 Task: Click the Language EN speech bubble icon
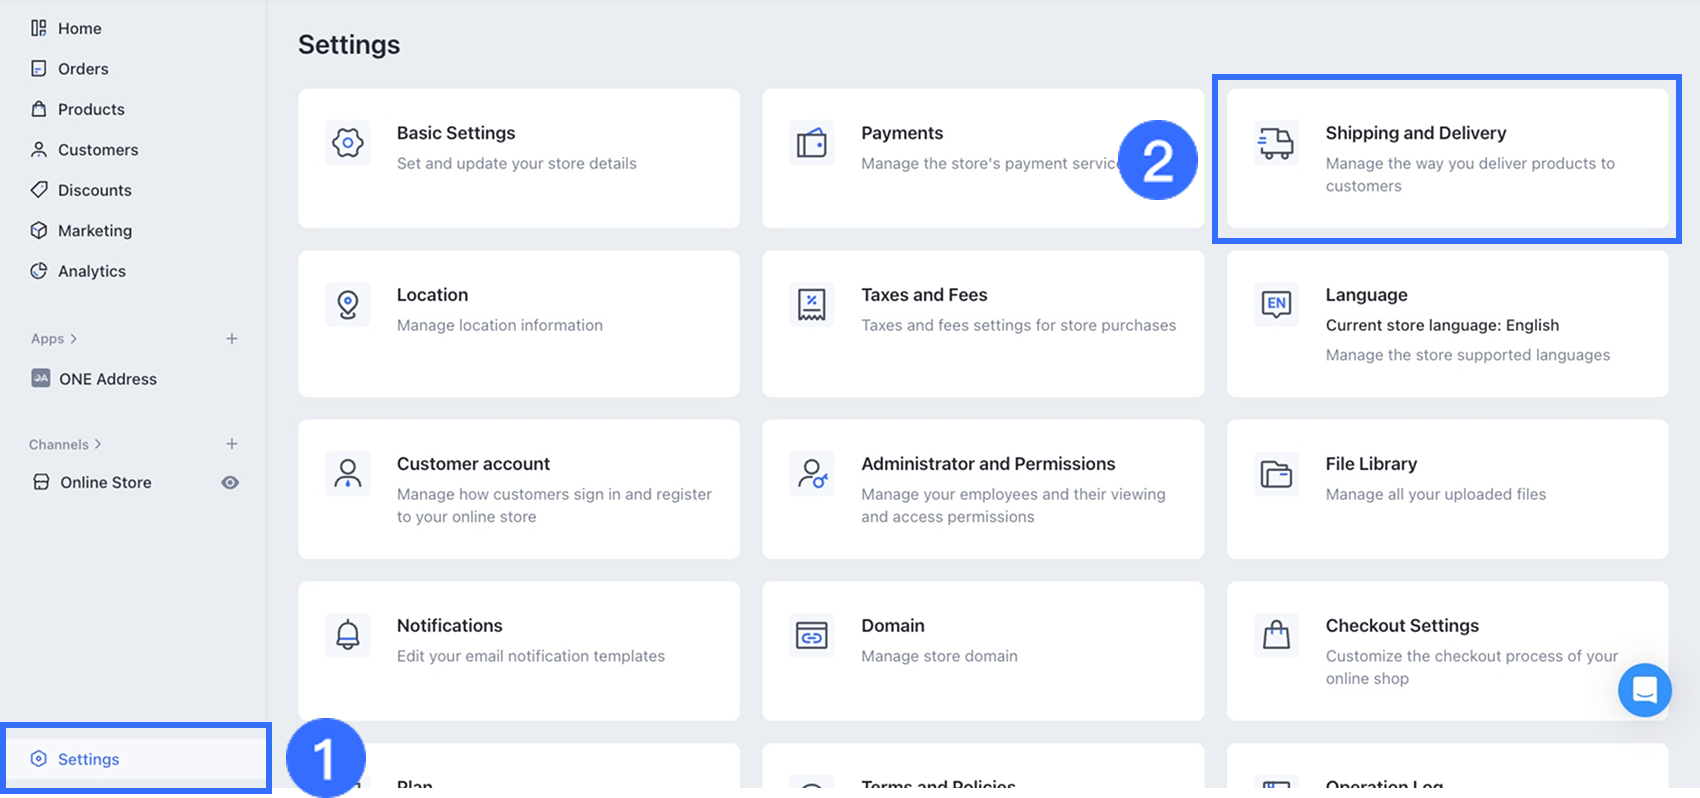click(x=1276, y=304)
